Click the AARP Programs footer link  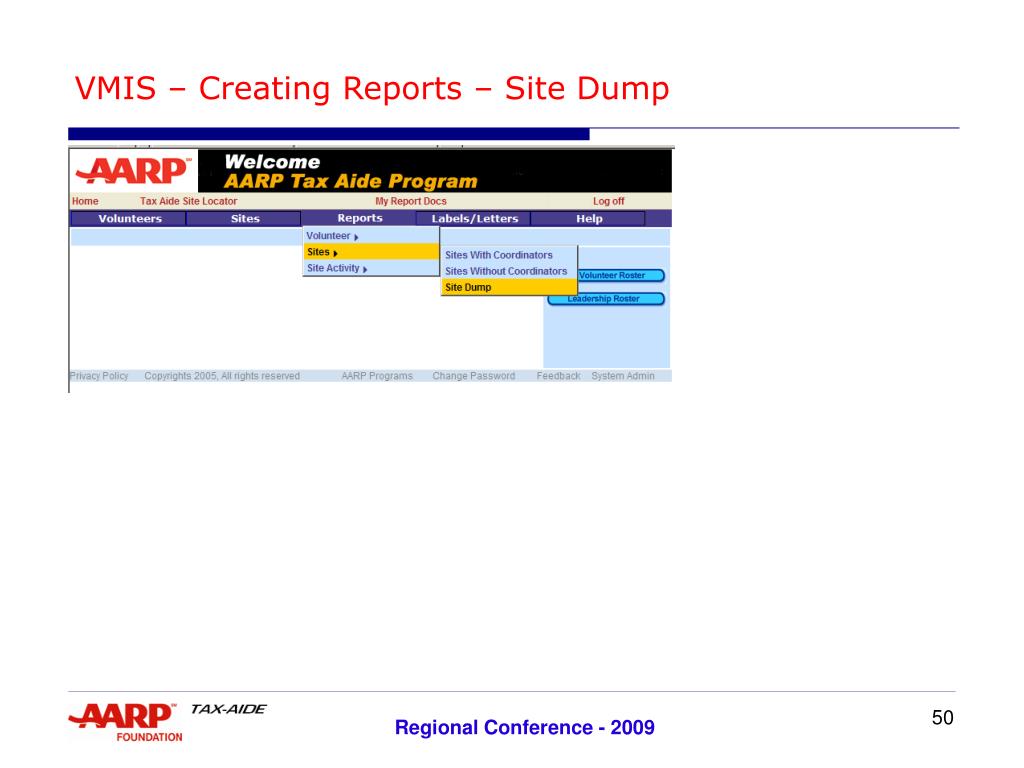point(377,376)
